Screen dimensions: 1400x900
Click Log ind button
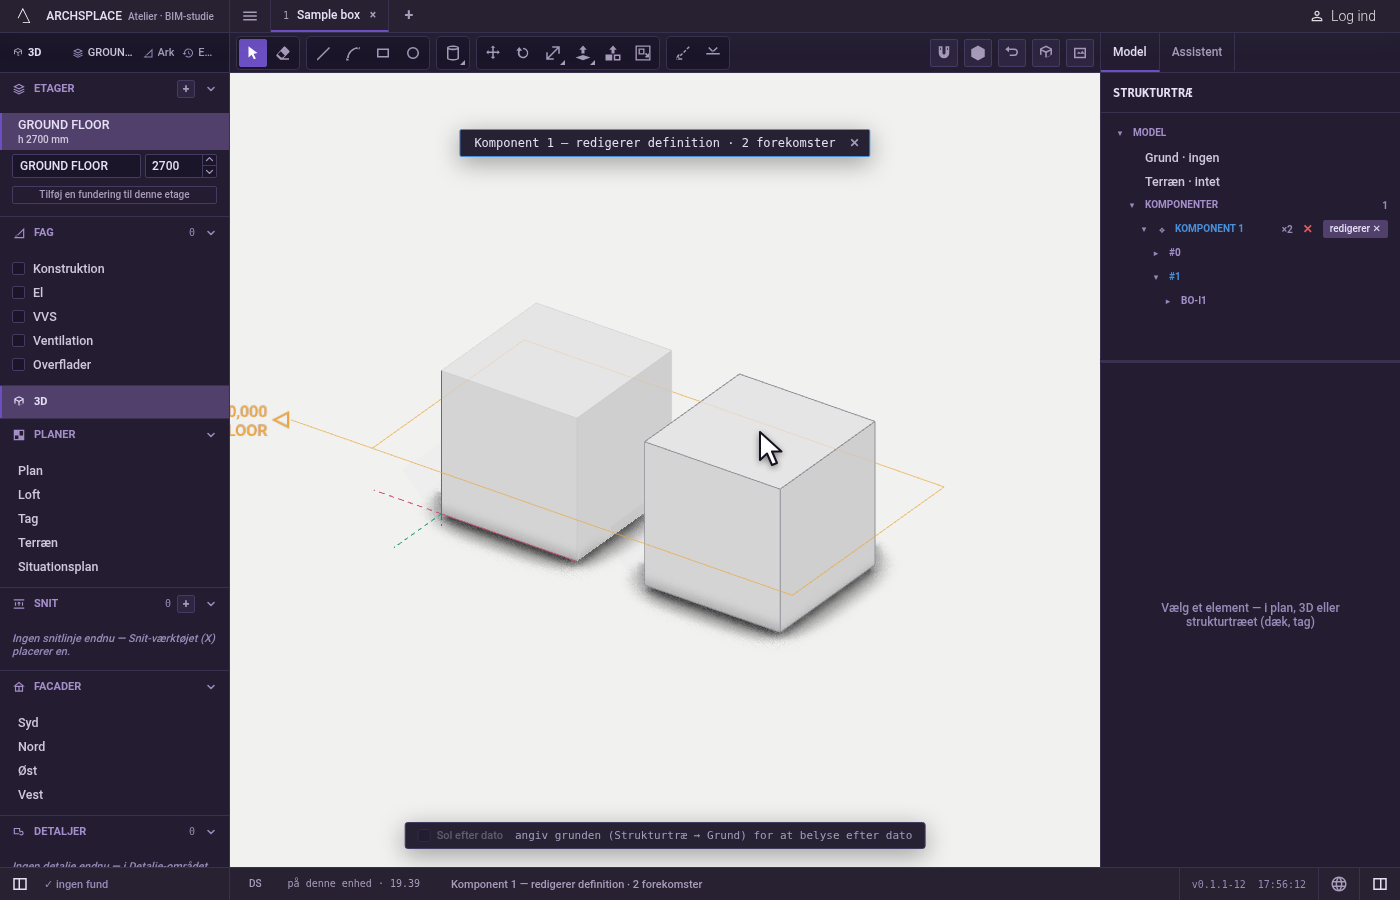pos(1343,16)
